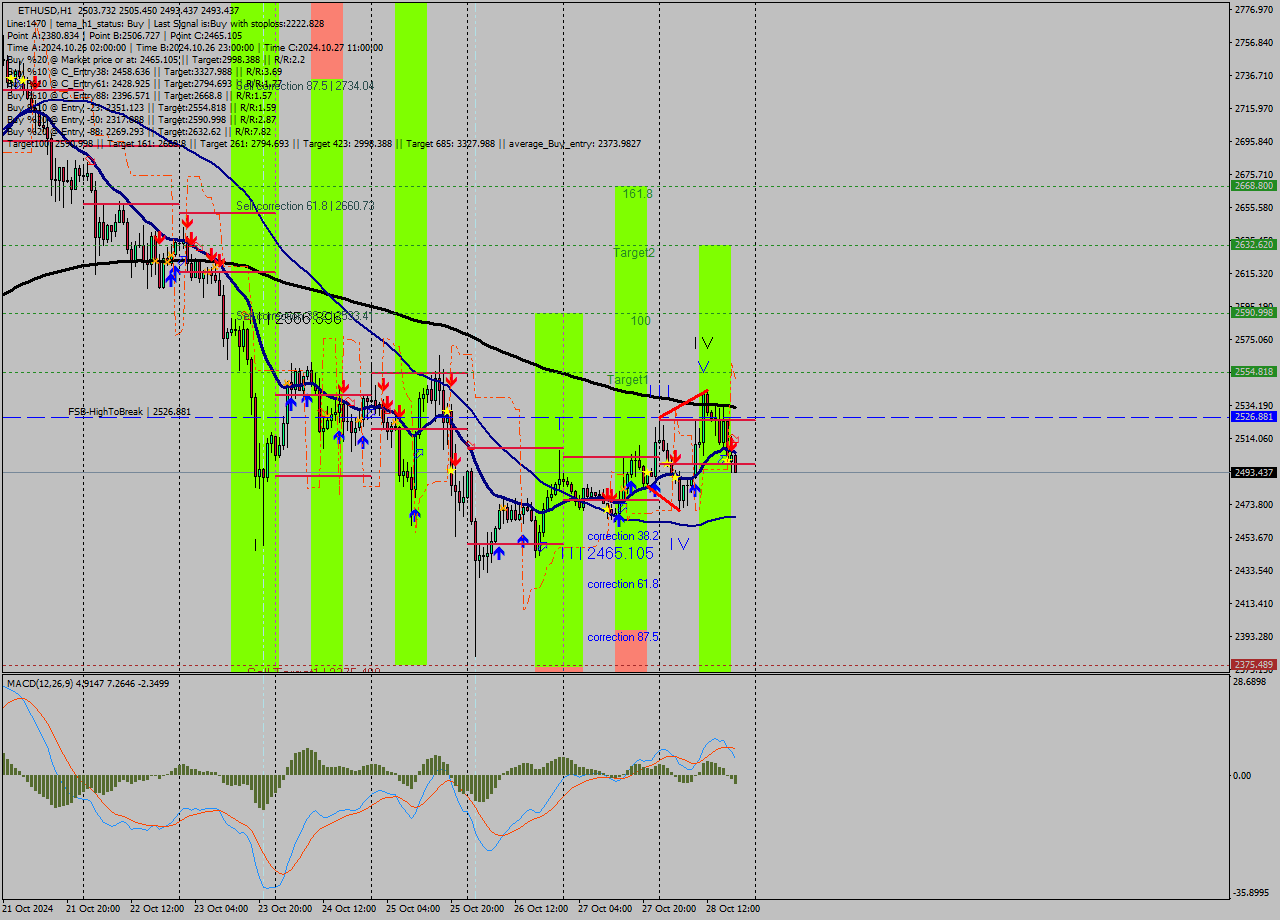The width and height of the screenshot is (1280, 920).
Task: Click the MACD scale value -35.8995
Action: point(1253,893)
